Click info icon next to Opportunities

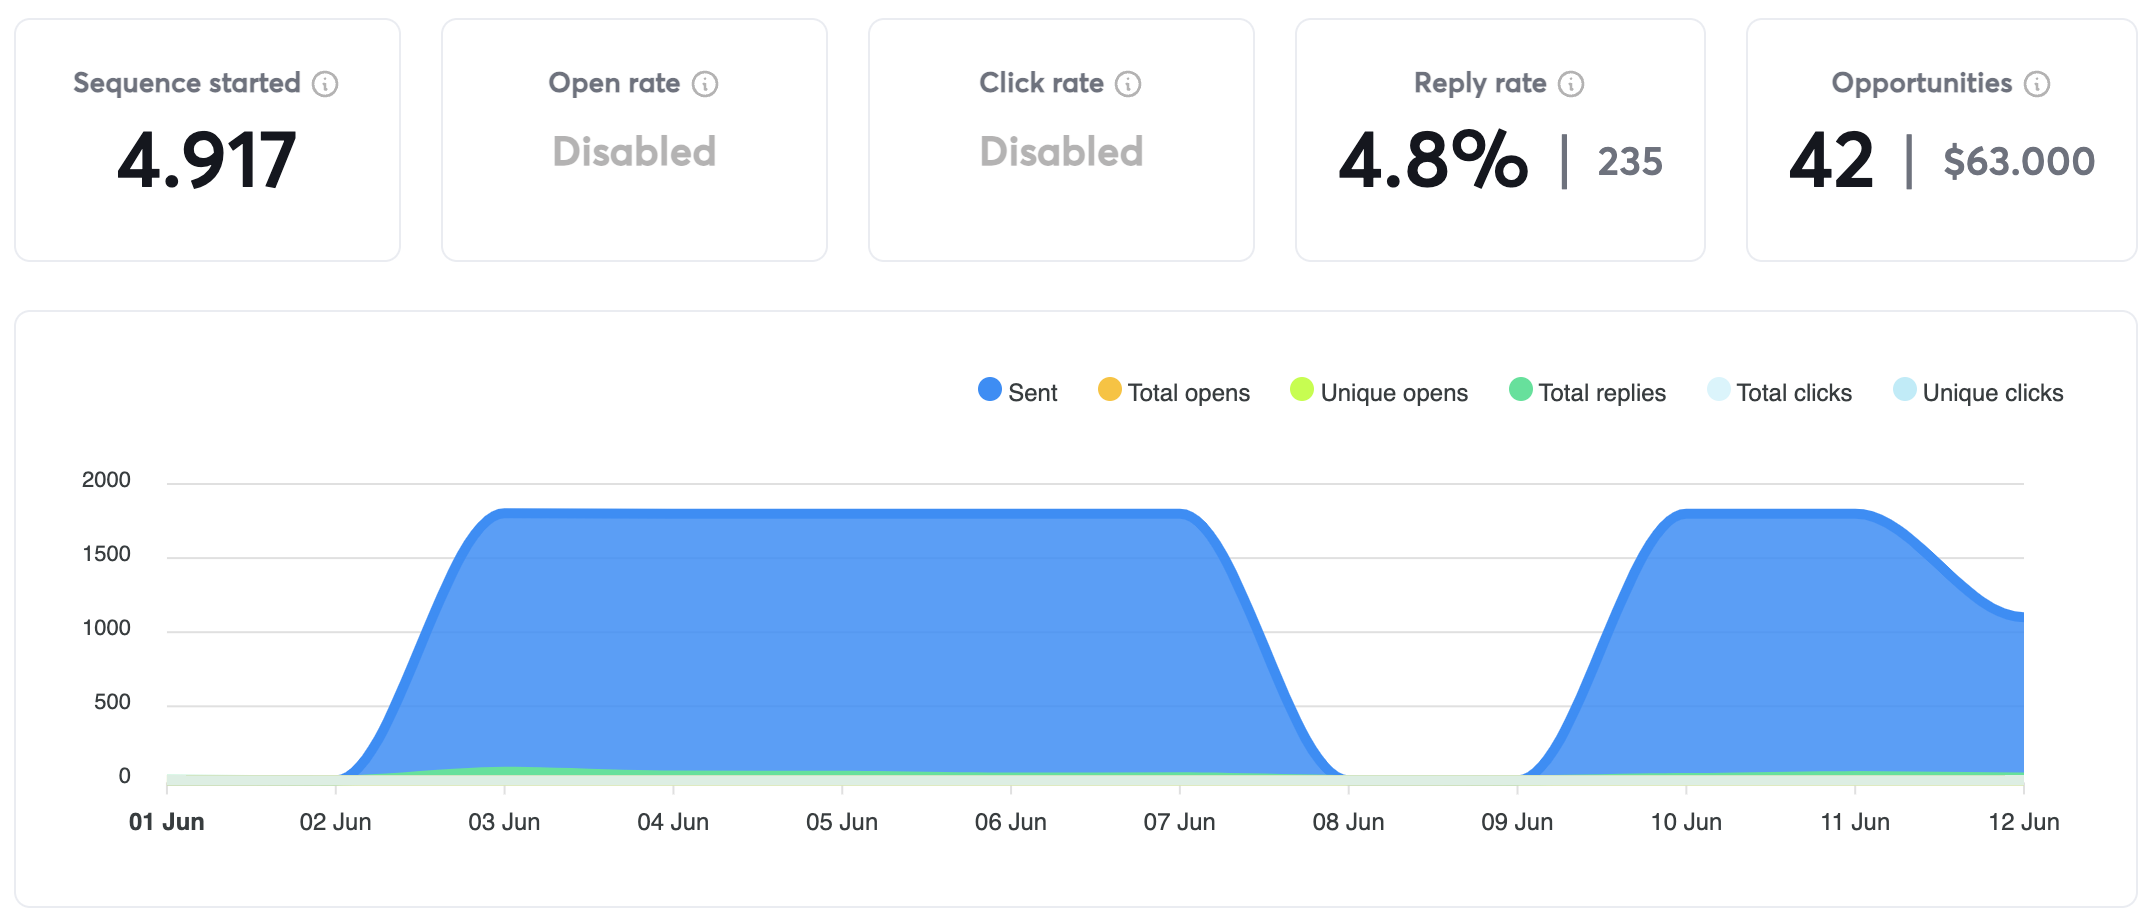point(2037,84)
